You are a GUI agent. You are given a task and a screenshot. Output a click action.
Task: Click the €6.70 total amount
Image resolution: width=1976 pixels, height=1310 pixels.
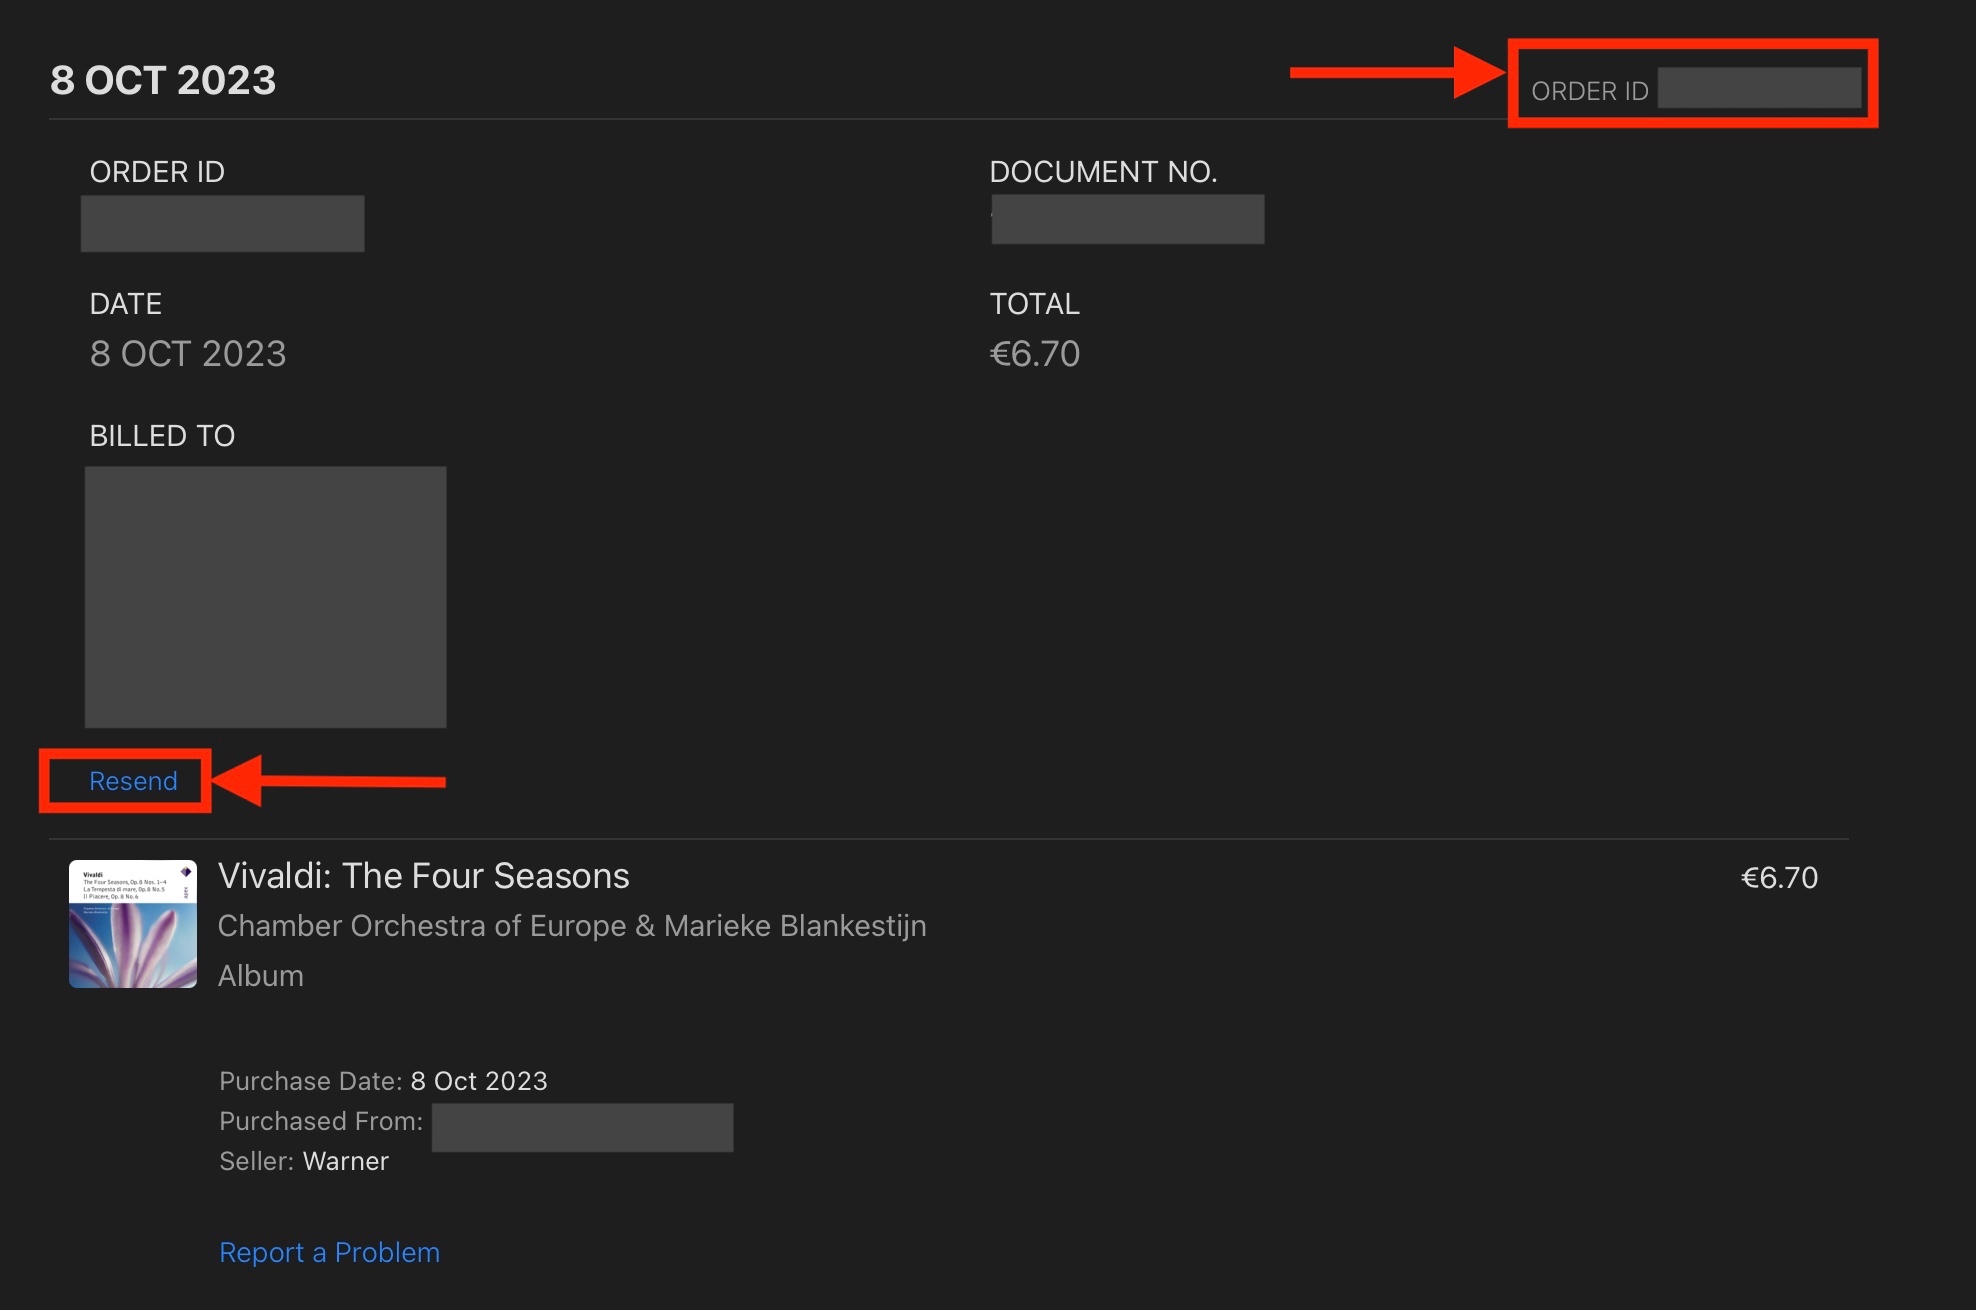[1034, 354]
